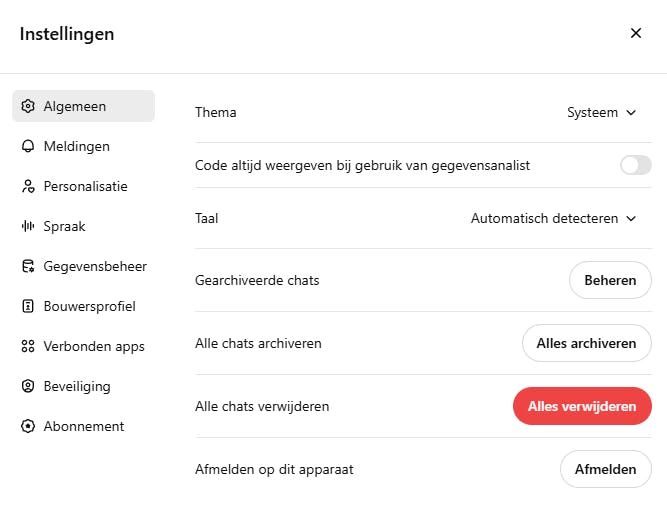Click the gear icon next to Algemeen
667x511 pixels.
(x=28, y=106)
